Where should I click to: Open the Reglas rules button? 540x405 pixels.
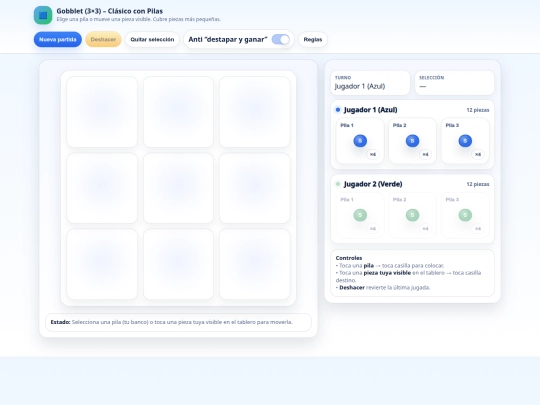click(313, 39)
